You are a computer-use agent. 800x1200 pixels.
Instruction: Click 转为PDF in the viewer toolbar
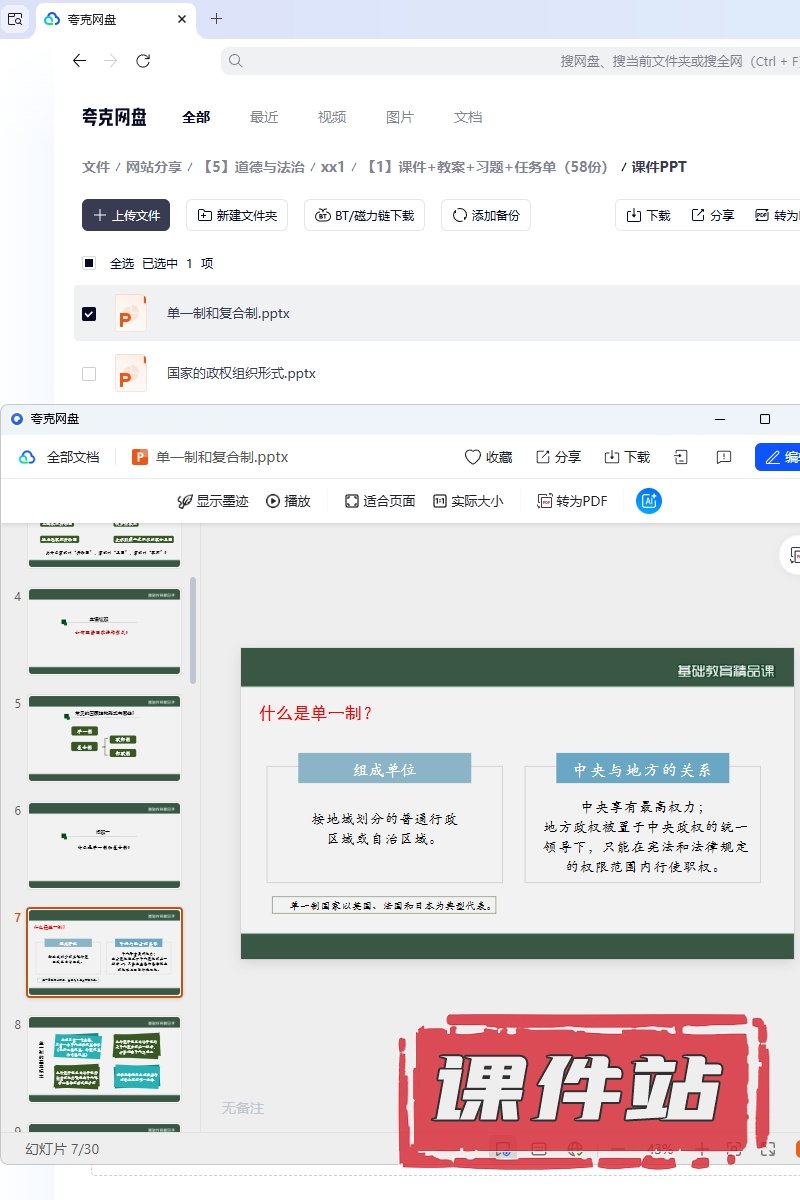tap(572, 501)
